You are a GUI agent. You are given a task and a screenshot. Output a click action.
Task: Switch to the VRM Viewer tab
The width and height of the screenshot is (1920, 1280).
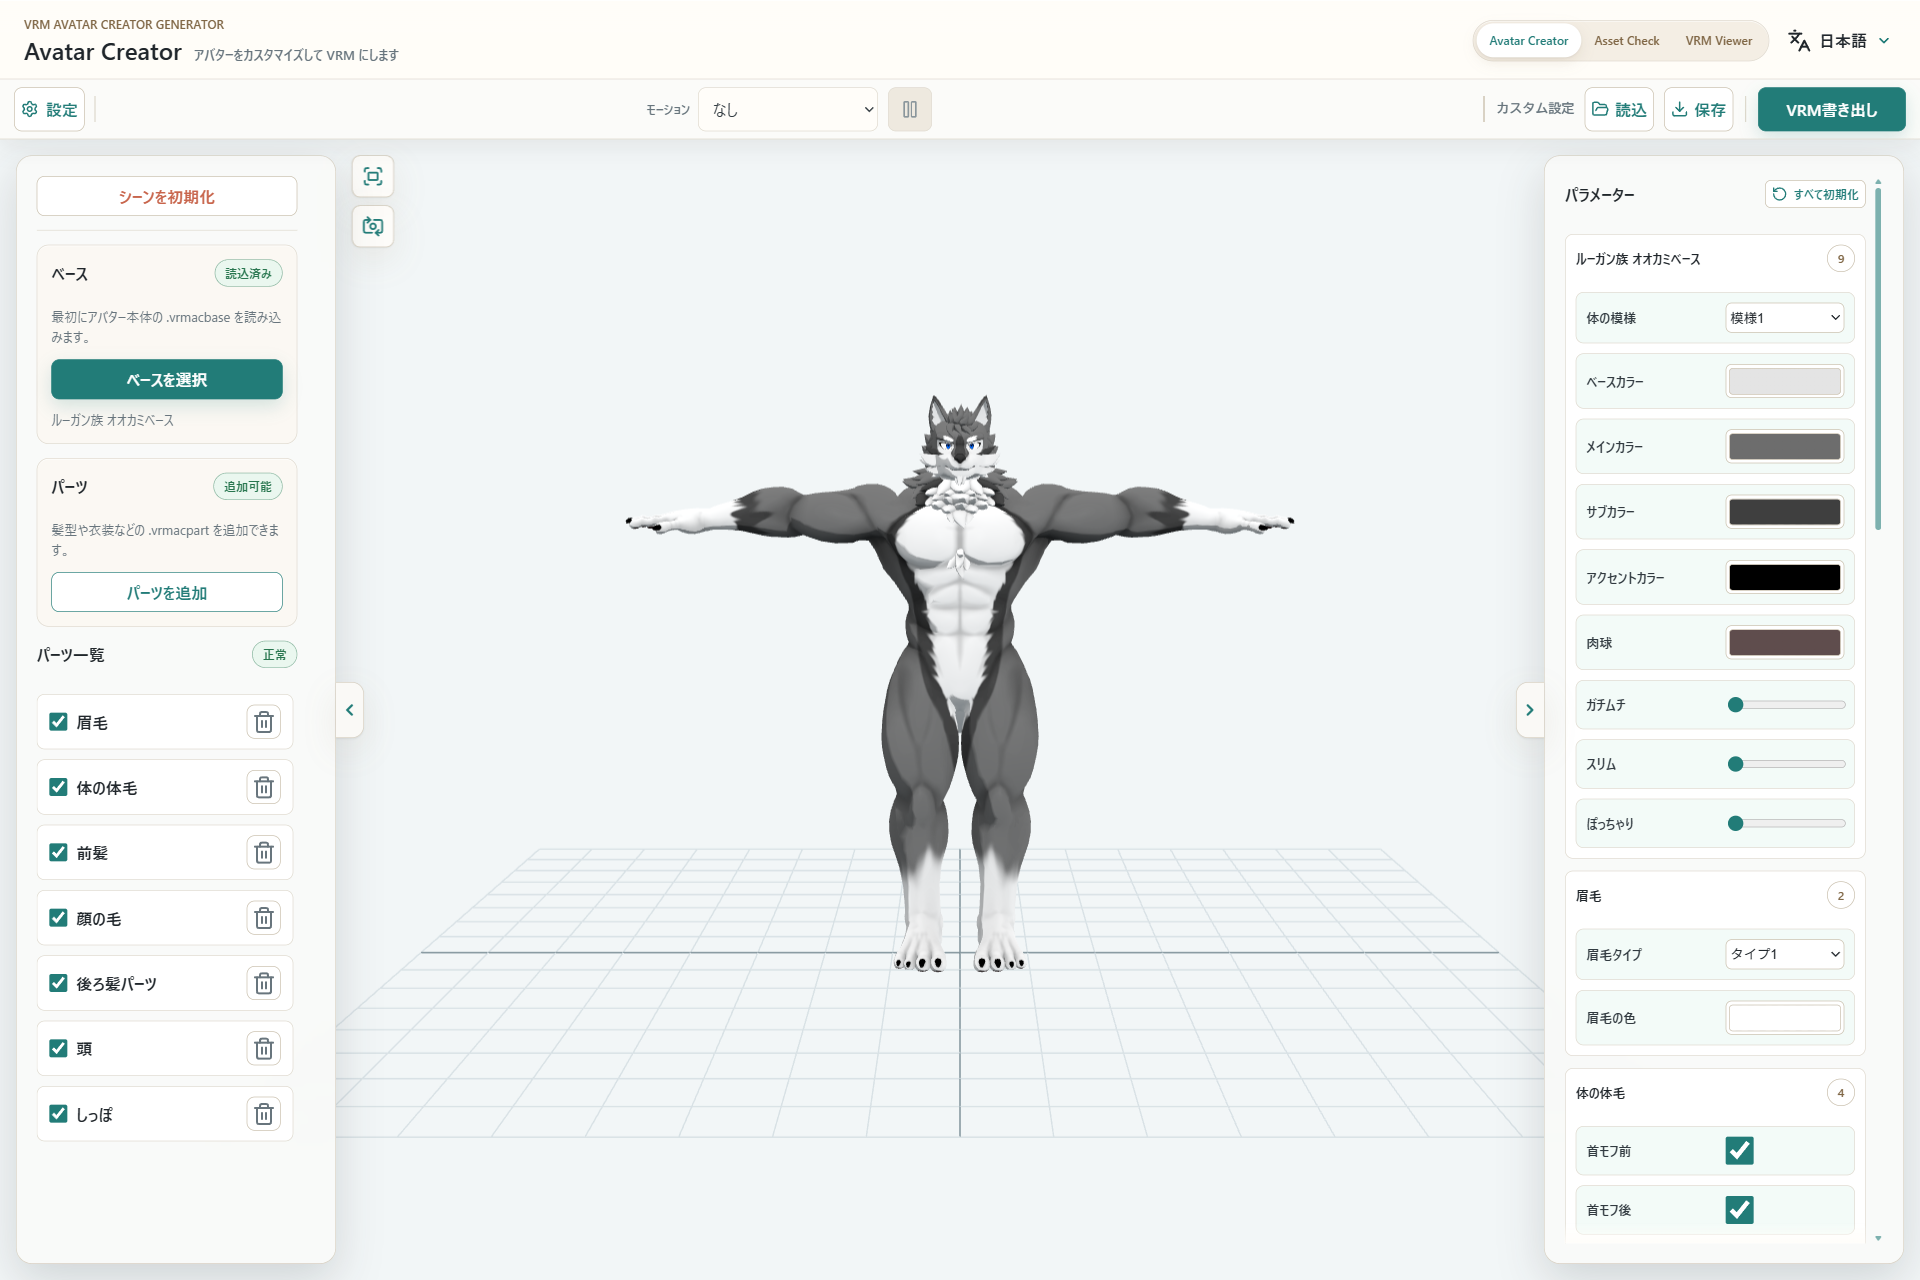coord(1718,41)
